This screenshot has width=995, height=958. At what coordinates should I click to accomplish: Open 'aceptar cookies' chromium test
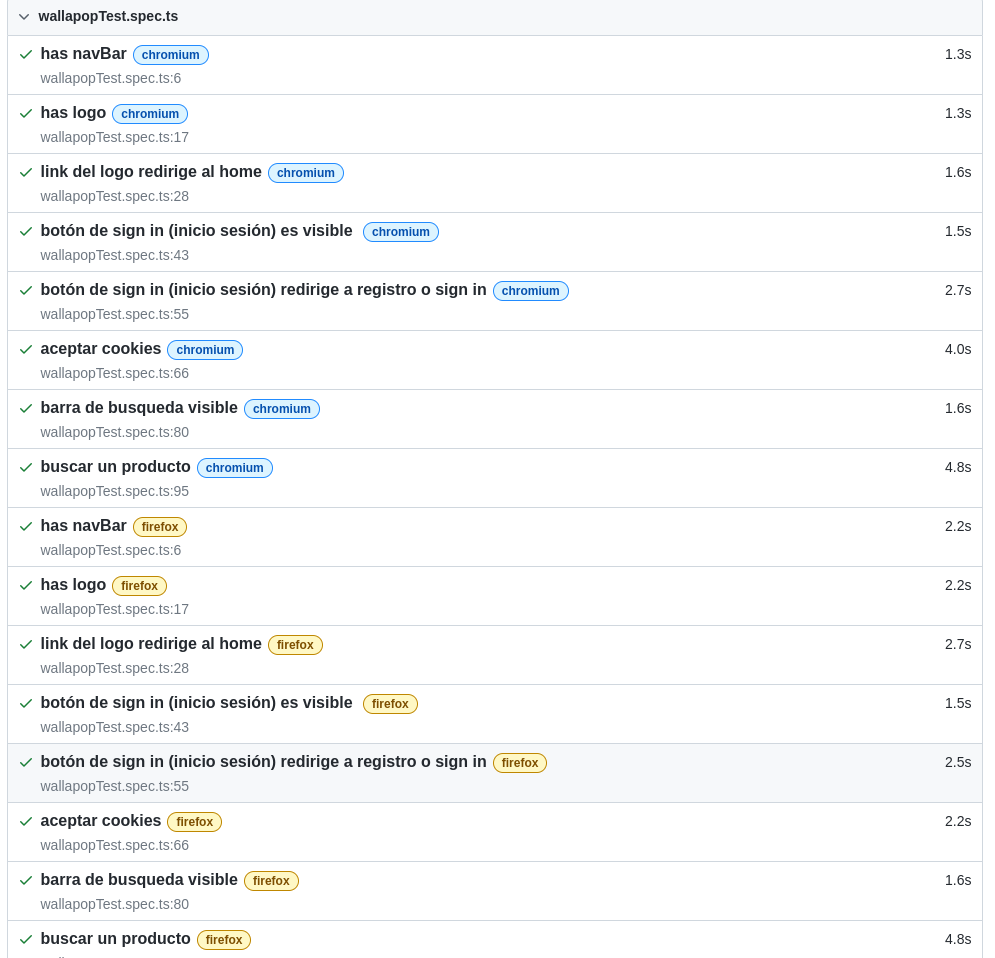101,349
